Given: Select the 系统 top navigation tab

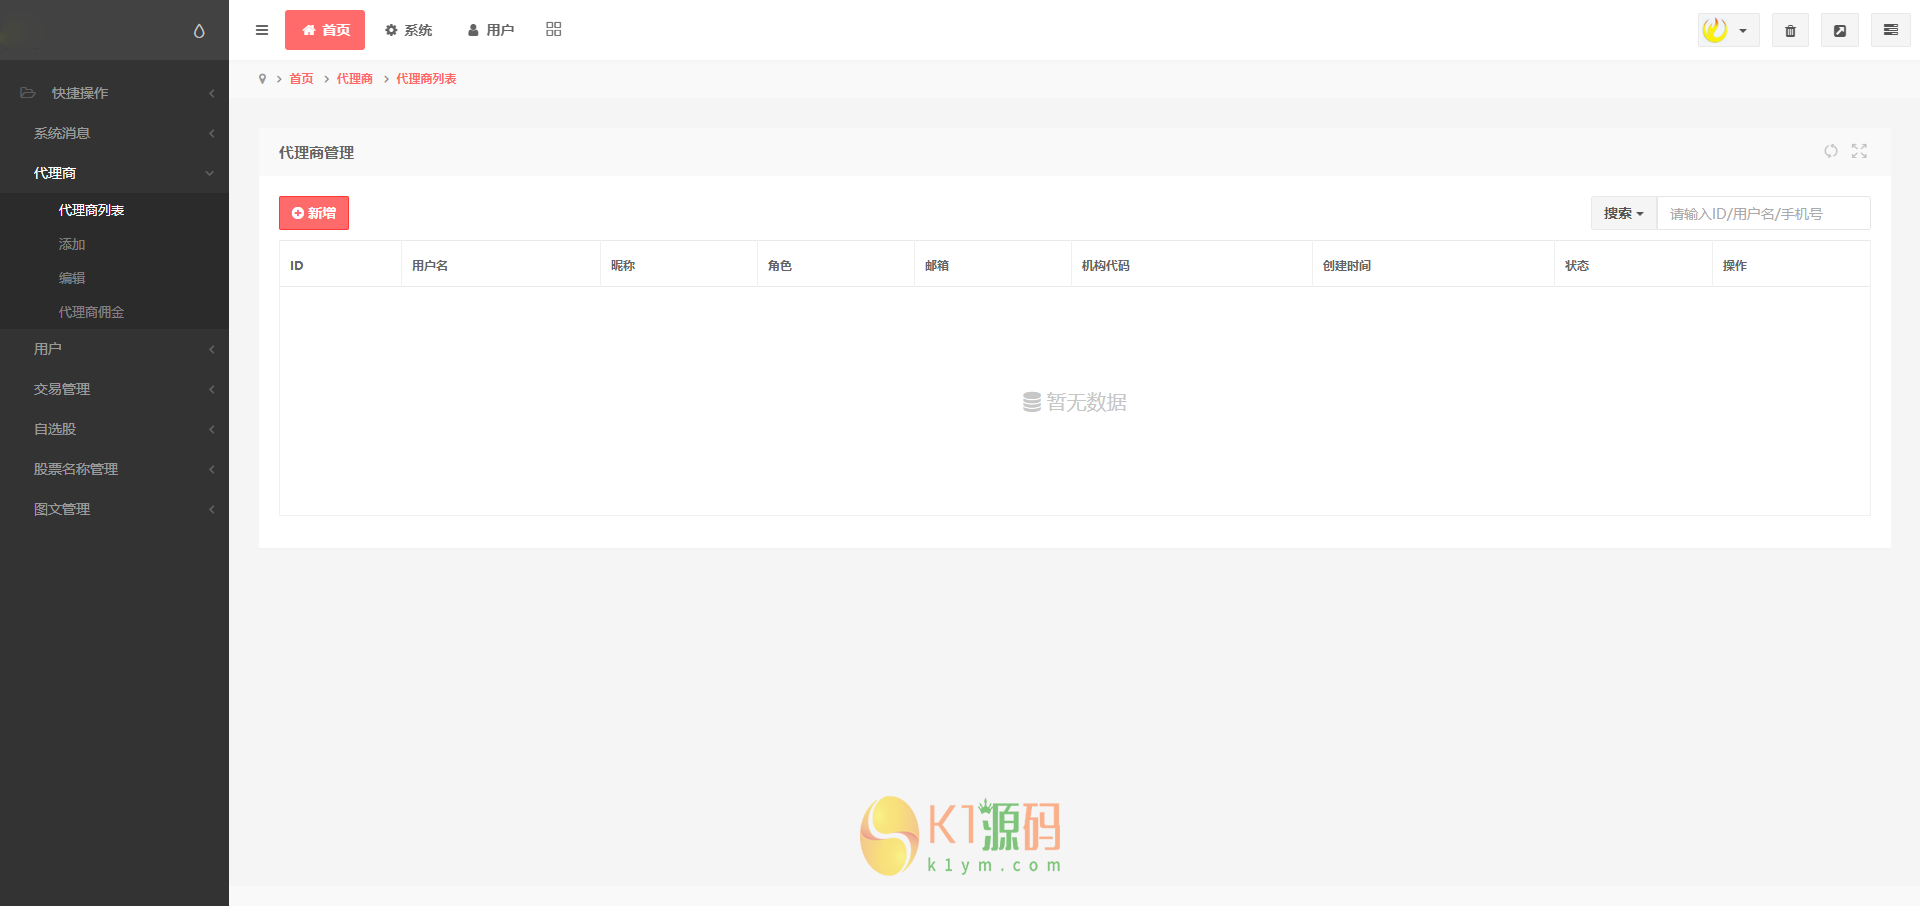Looking at the screenshot, I should click(x=409, y=30).
